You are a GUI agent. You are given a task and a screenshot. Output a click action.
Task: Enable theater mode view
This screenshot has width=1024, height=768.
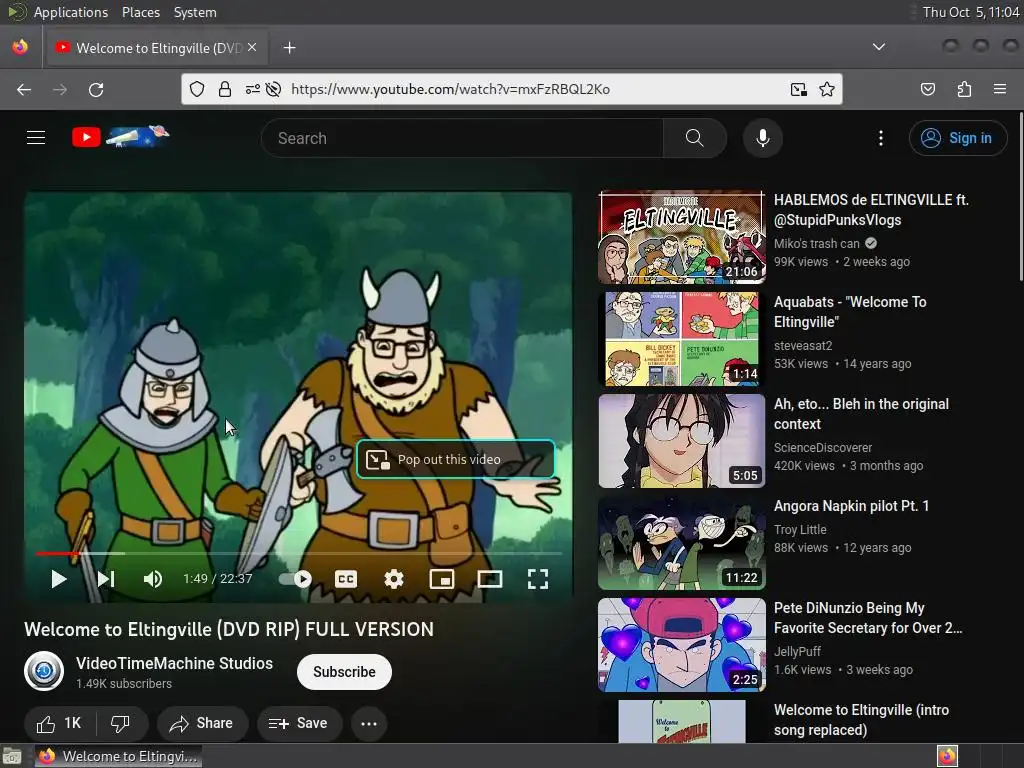[490, 579]
